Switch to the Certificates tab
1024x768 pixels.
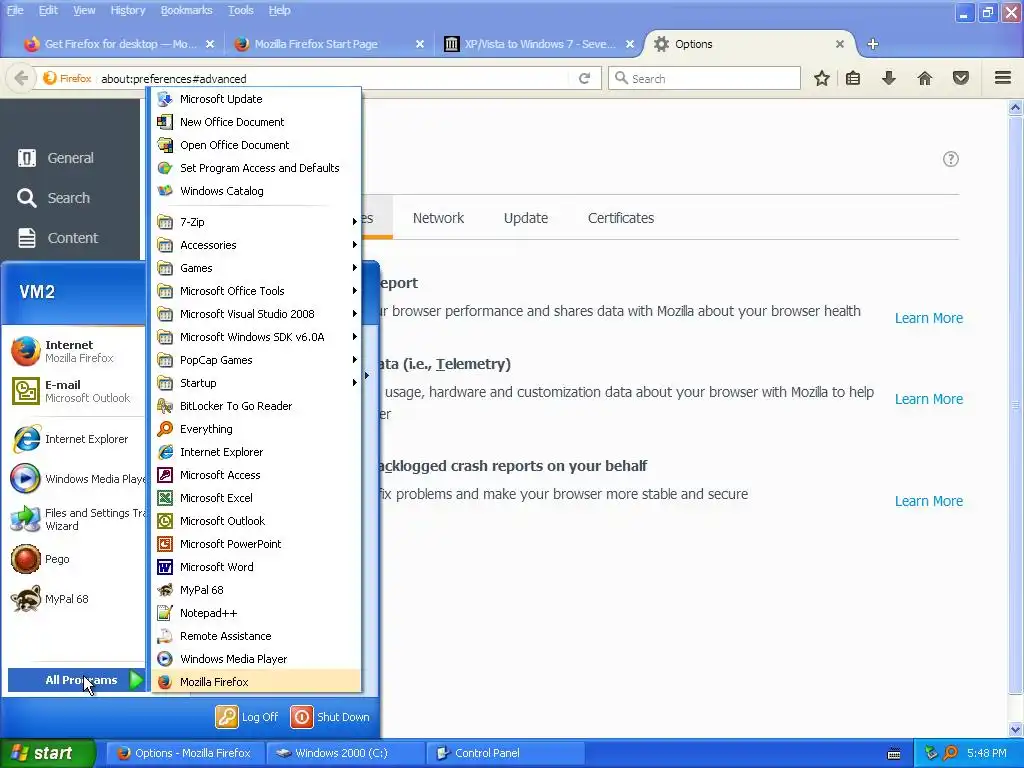coord(620,217)
